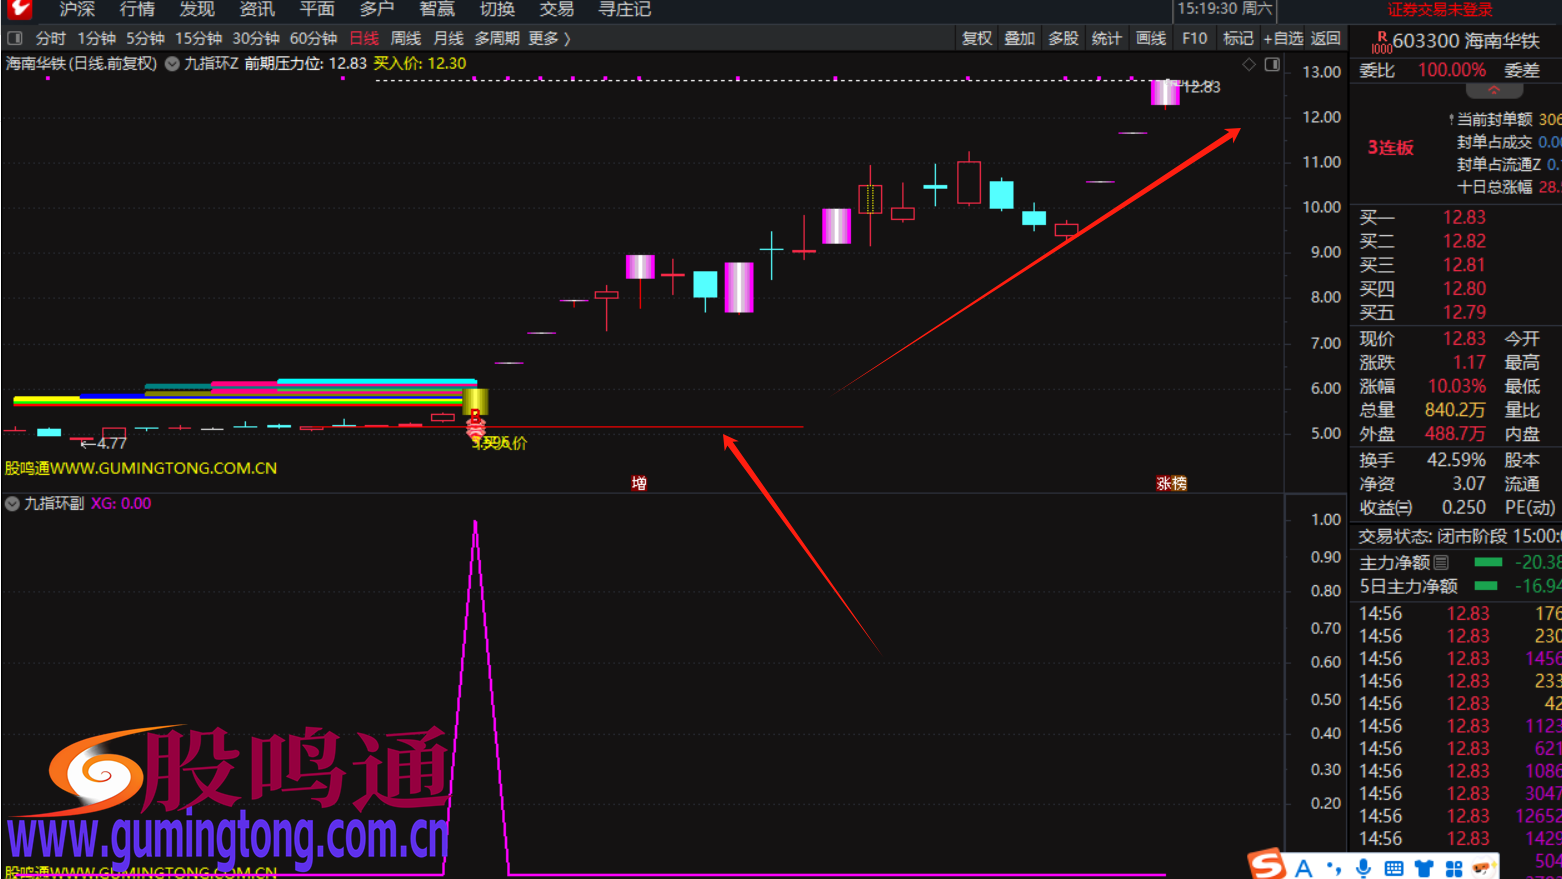Image resolution: width=1562 pixels, height=879 pixels.
Task: Open the 行情 menu
Action: click(137, 10)
